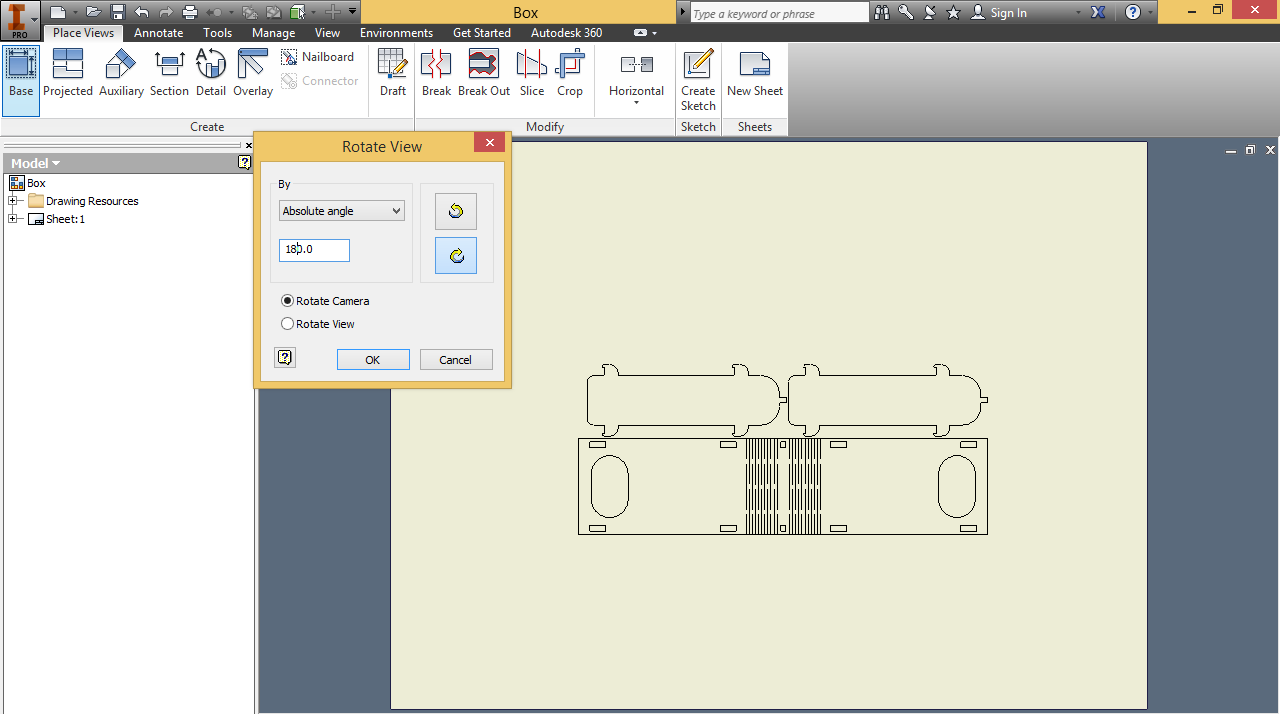1280x714 pixels.
Task: Select the Rotate View option
Action: [288, 323]
